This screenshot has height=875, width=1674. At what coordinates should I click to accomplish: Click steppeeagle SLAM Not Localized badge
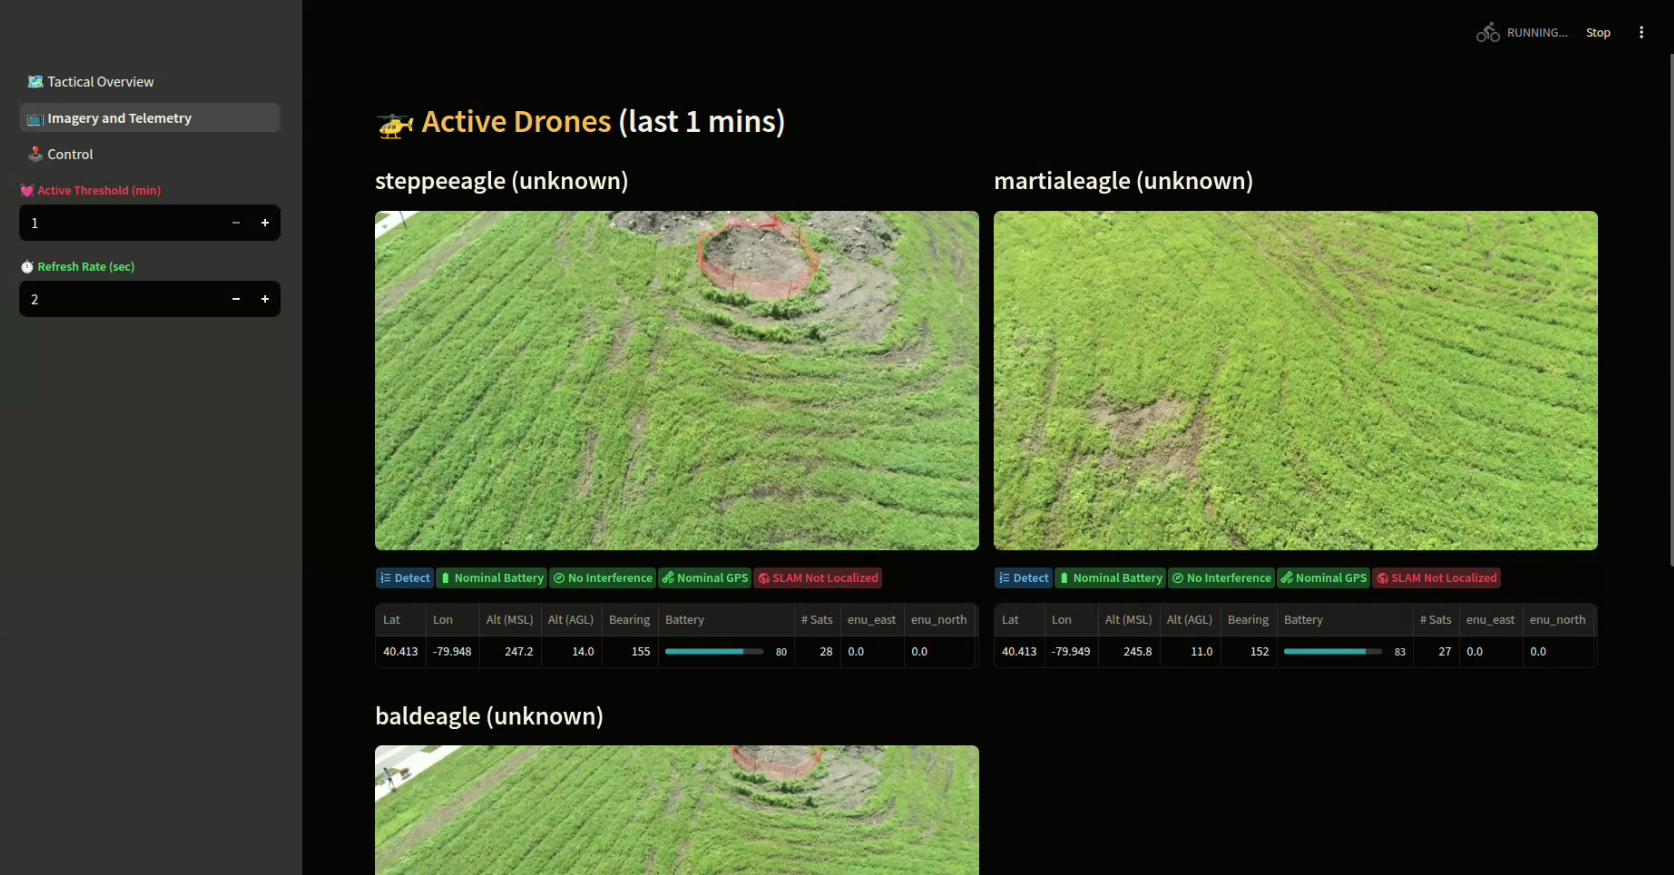[818, 578]
